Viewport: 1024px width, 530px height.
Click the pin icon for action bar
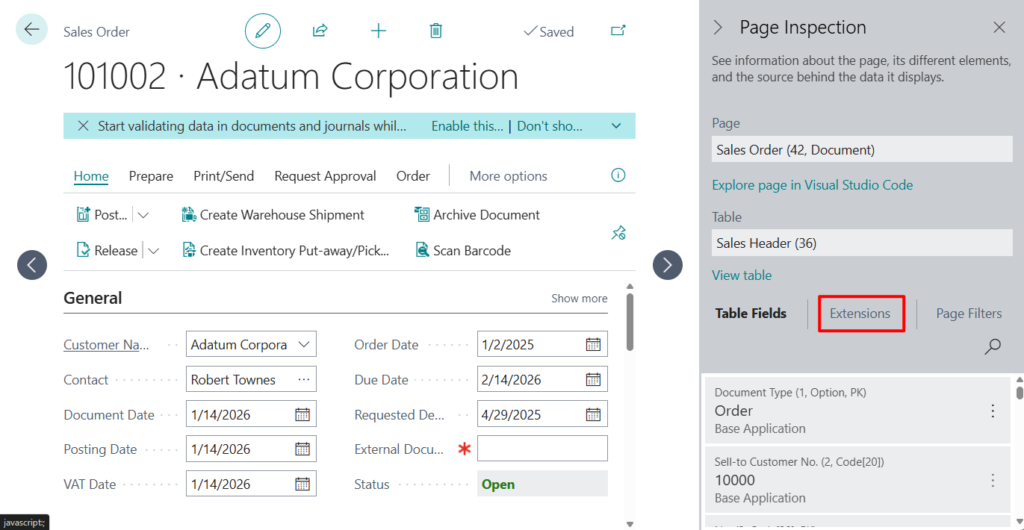[618, 233]
